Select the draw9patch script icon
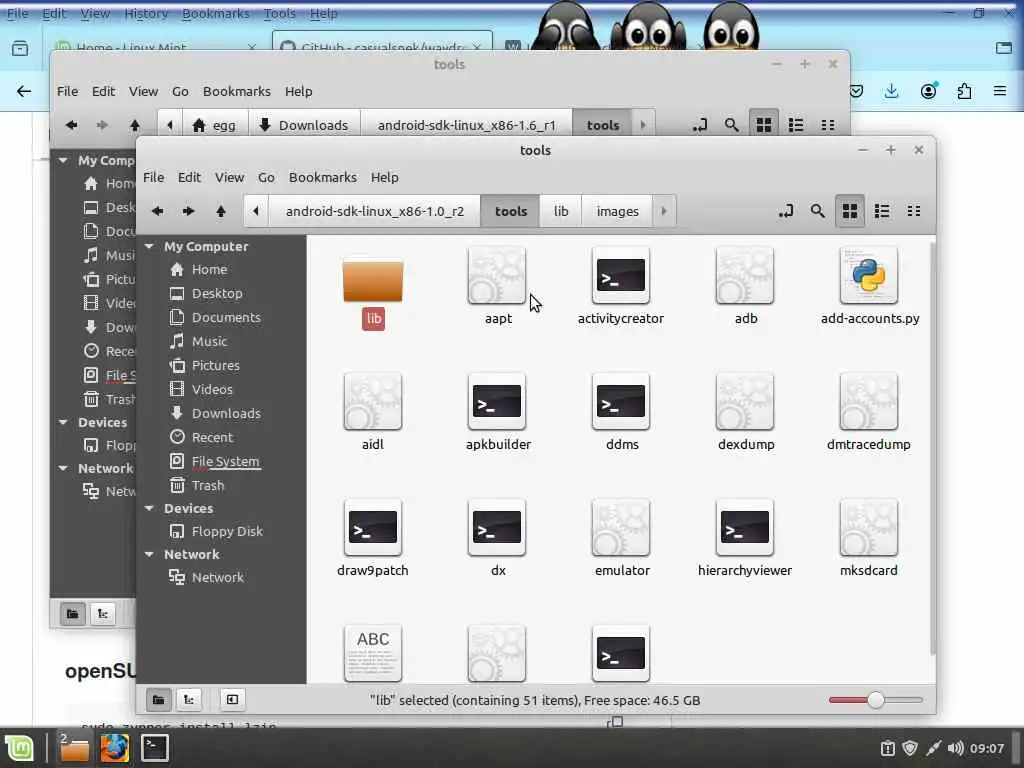The width and height of the screenshot is (1024, 768). (x=372, y=527)
